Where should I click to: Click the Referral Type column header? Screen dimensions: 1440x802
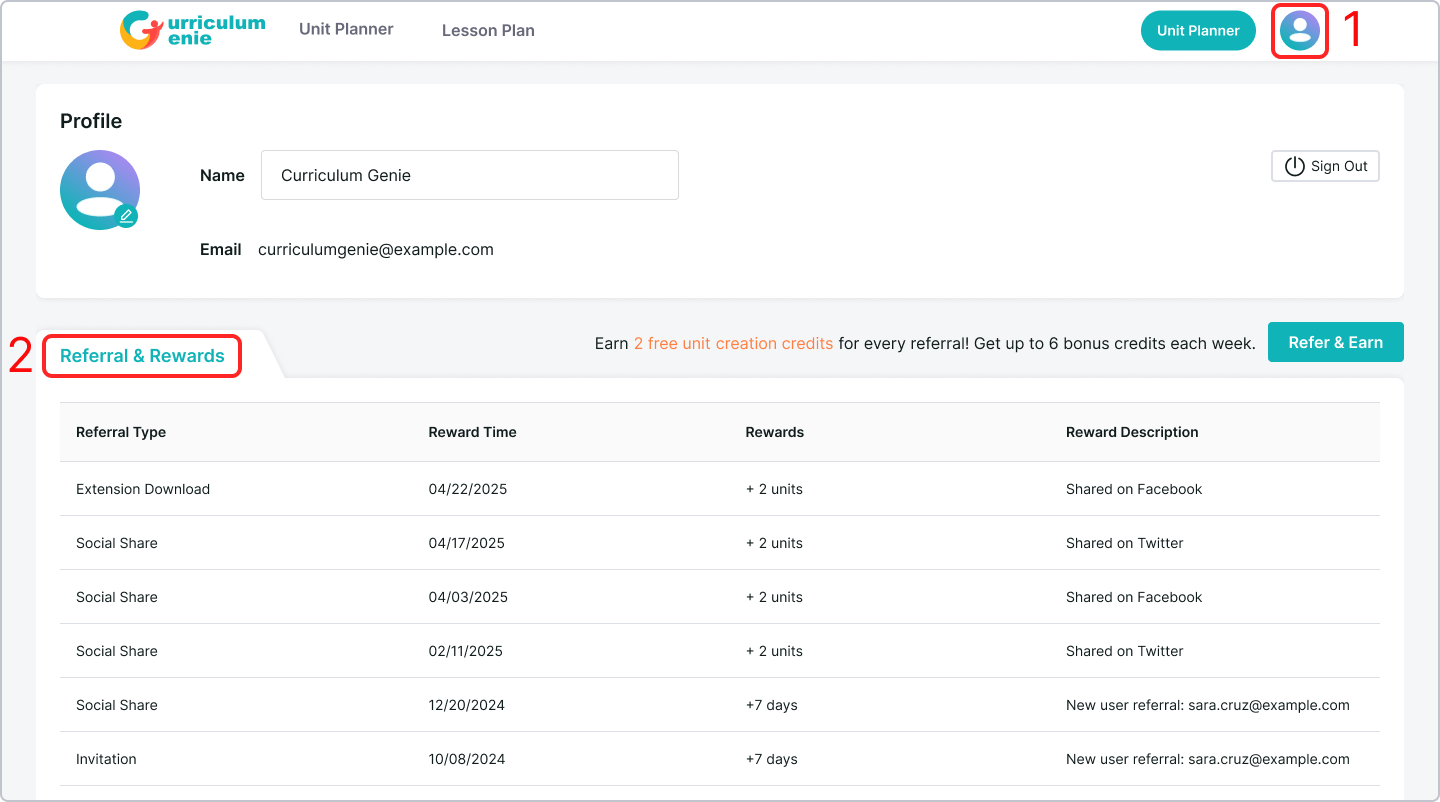121,432
